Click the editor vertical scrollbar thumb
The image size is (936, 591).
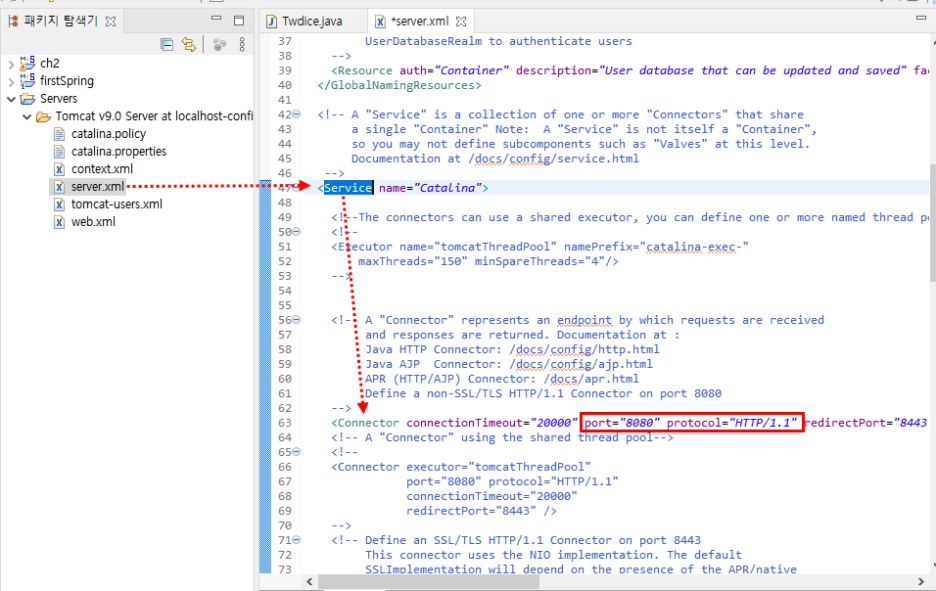coord(932,224)
